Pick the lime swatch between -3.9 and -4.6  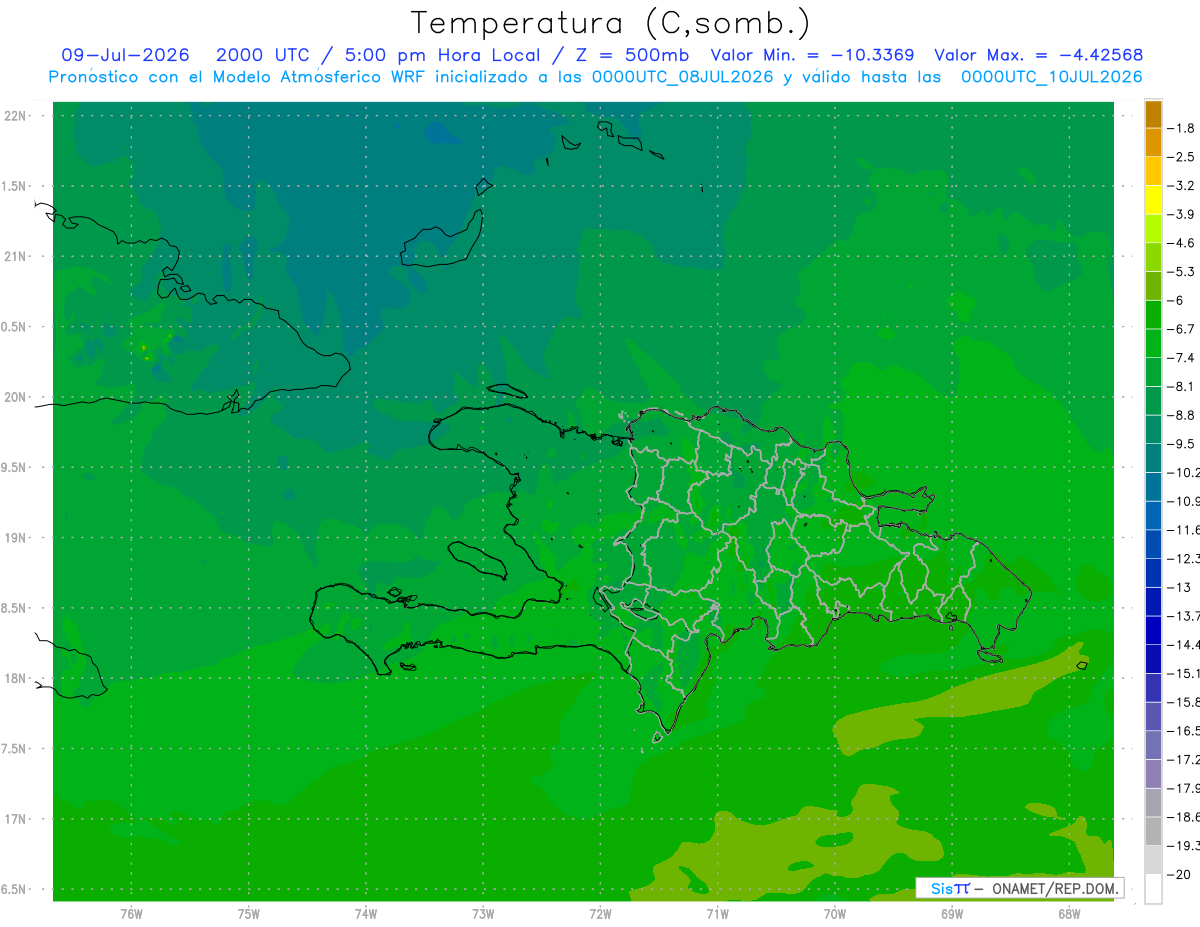point(1153,229)
